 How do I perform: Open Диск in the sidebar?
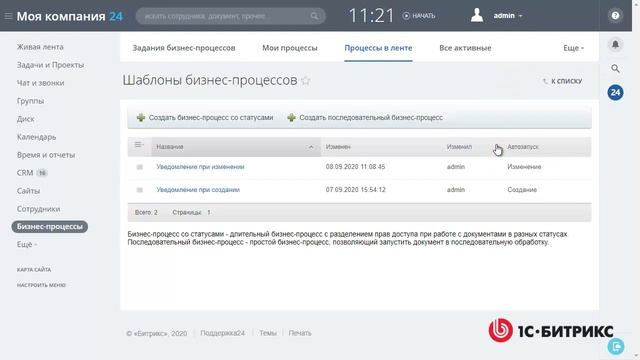[x=25, y=119]
